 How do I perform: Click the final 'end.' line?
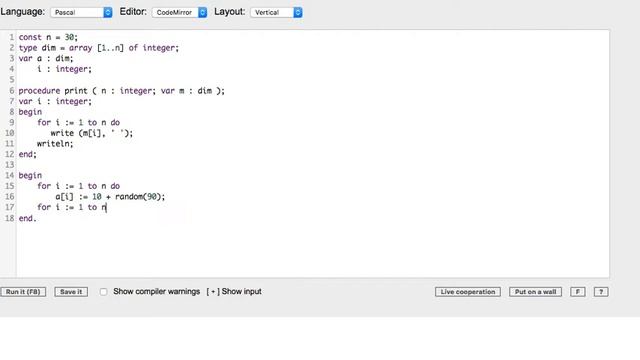pos(28,218)
